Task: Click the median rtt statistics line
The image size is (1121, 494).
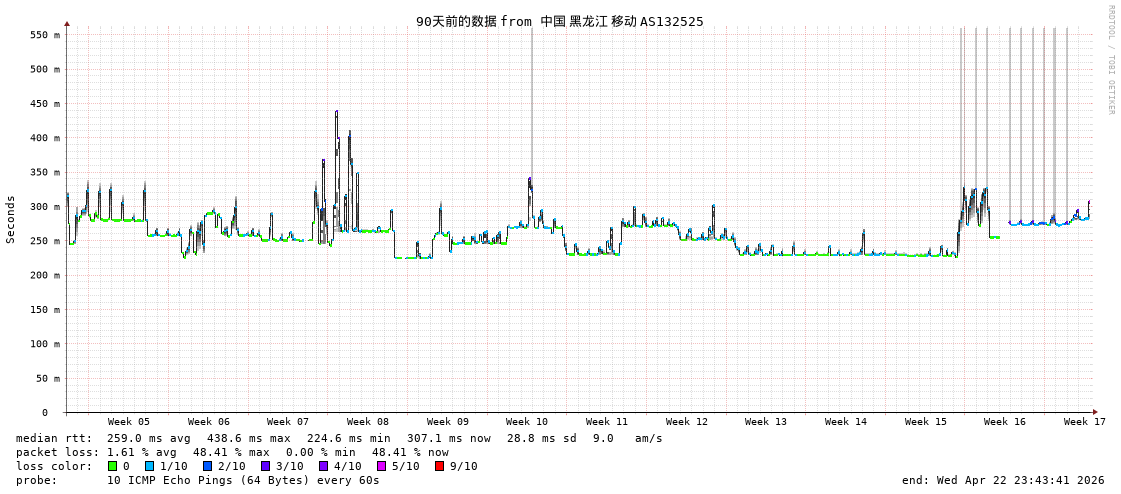Action: [339, 438]
